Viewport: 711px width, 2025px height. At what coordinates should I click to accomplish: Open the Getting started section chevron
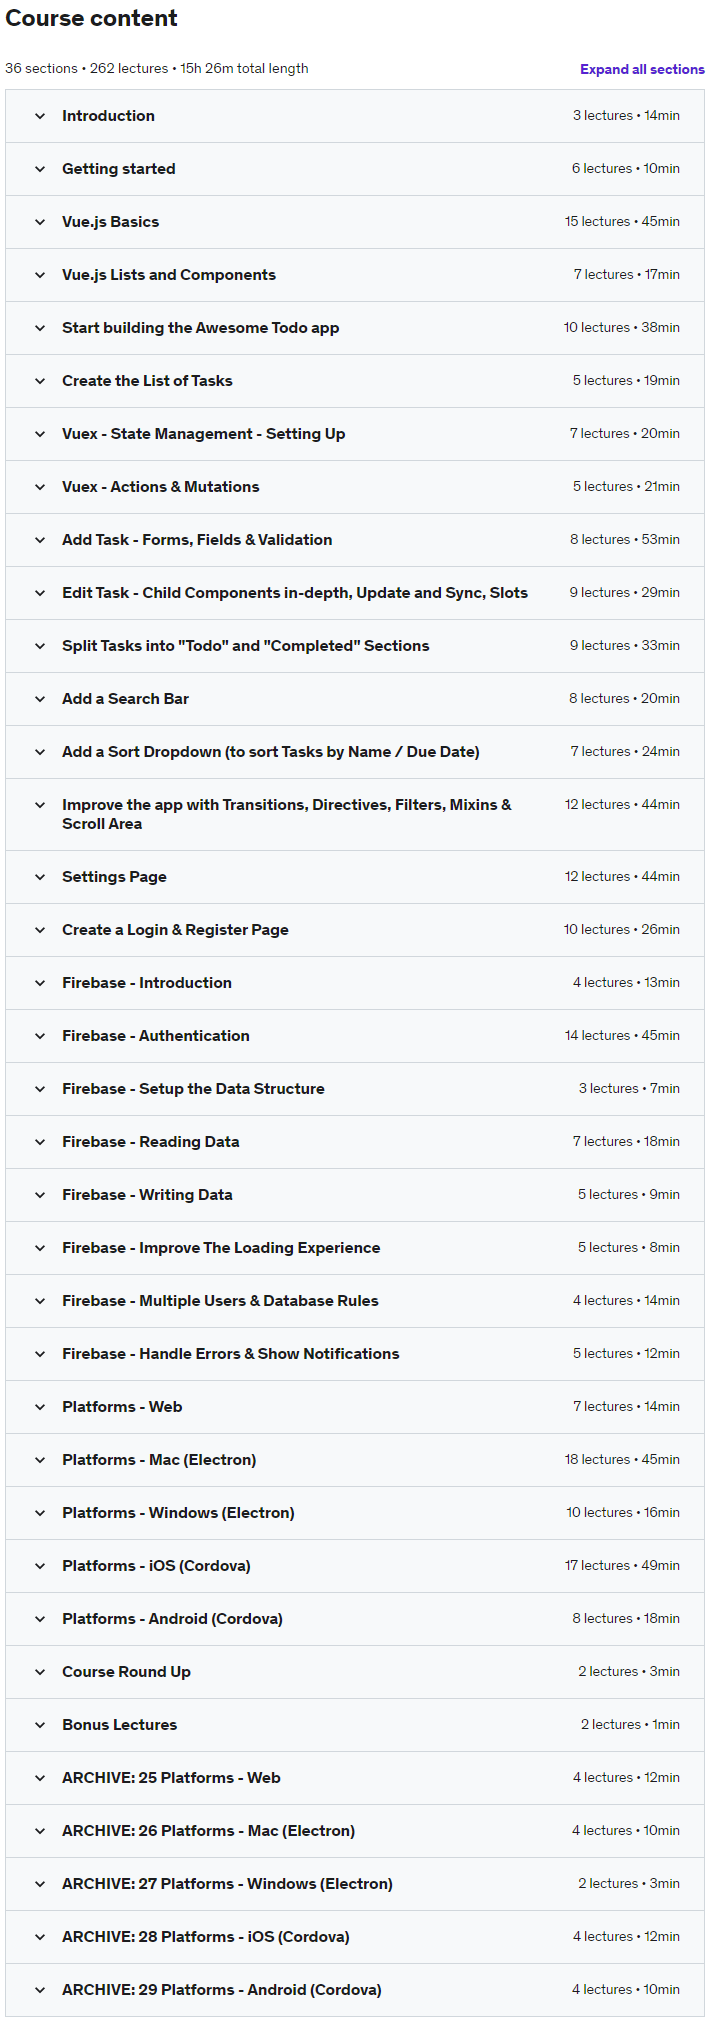(40, 169)
